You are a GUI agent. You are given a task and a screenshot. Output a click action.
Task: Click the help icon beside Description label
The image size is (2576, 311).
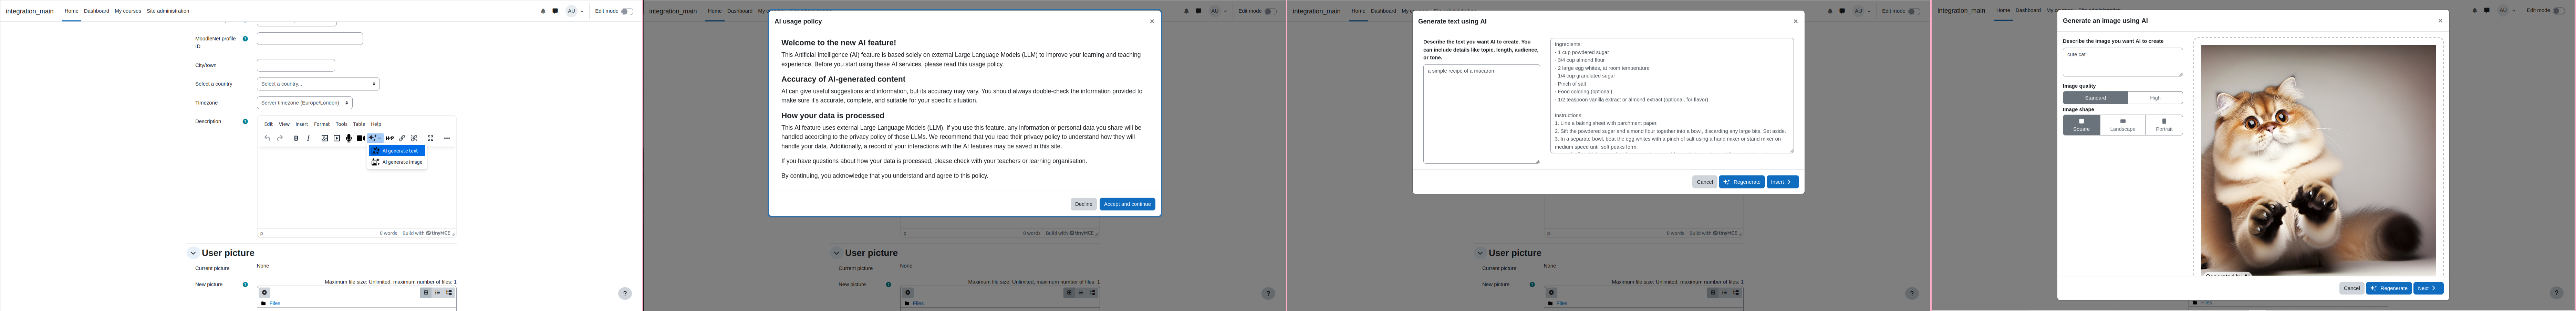click(x=245, y=121)
